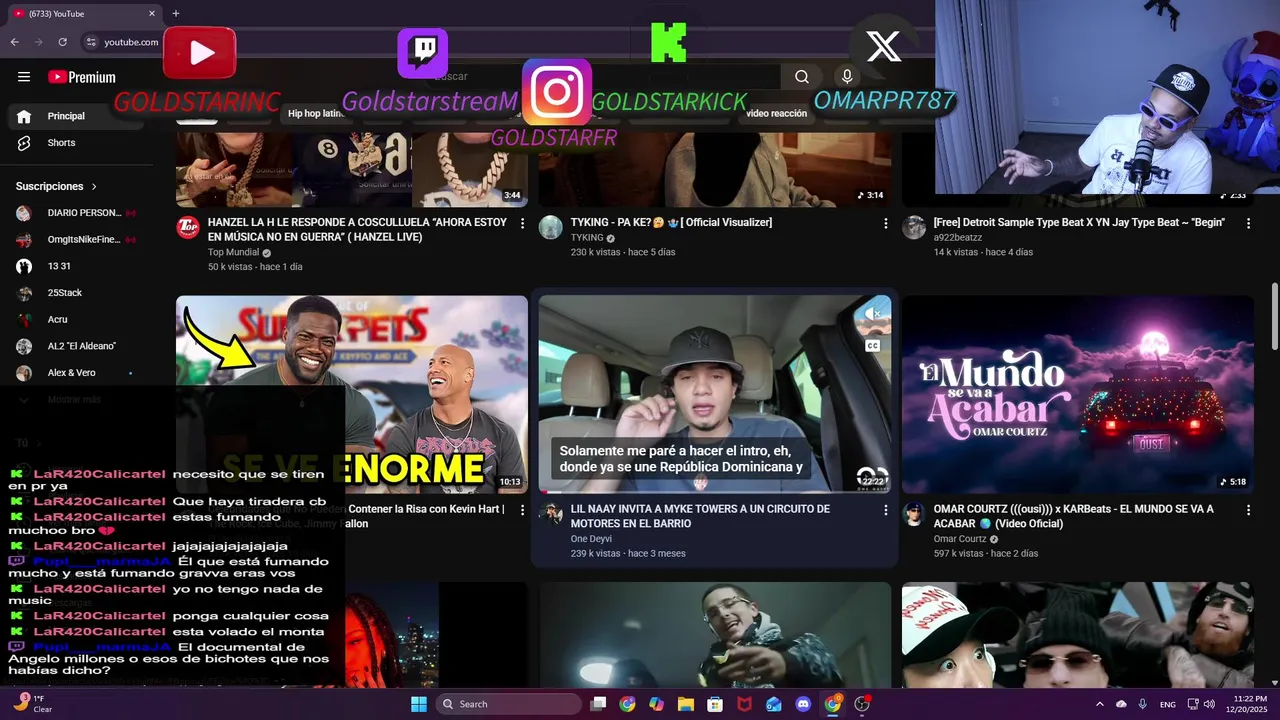Open Alex & Vero subscription
Viewport: 1280px width, 720px height.
76,373
